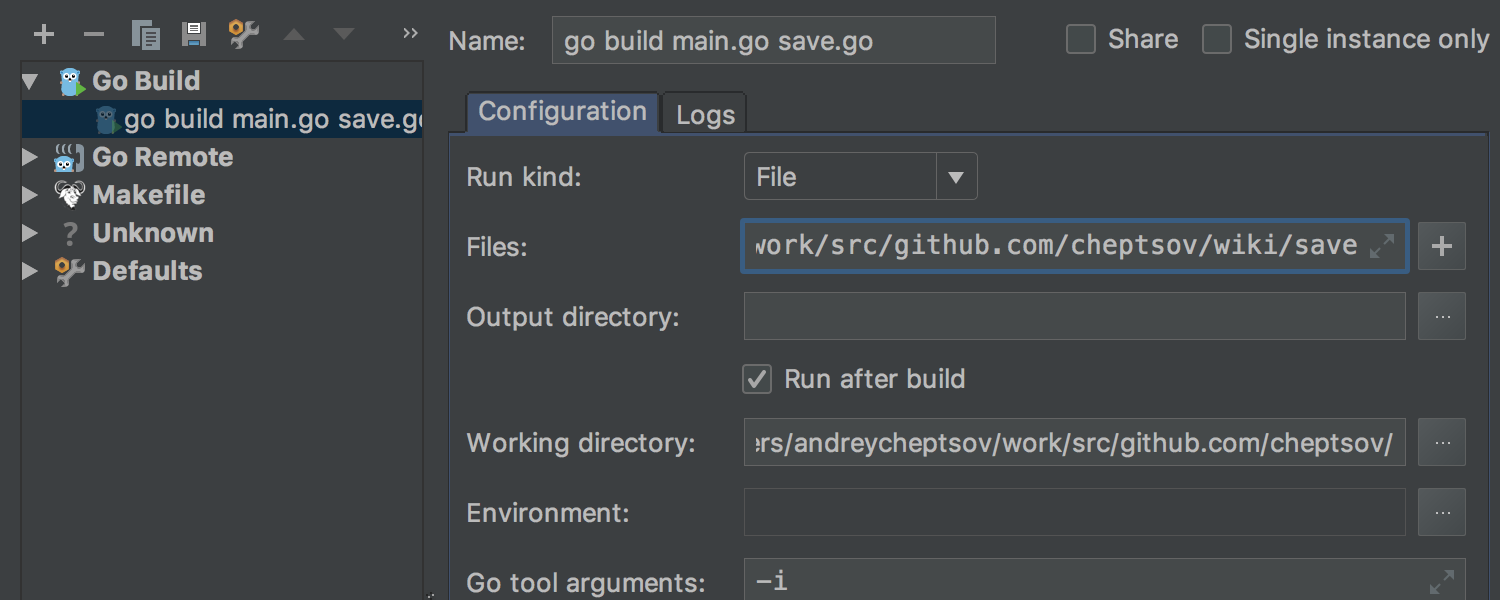The image size is (1500, 600).
Task: Switch to the Configuration tab
Action: [x=562, y=112]
